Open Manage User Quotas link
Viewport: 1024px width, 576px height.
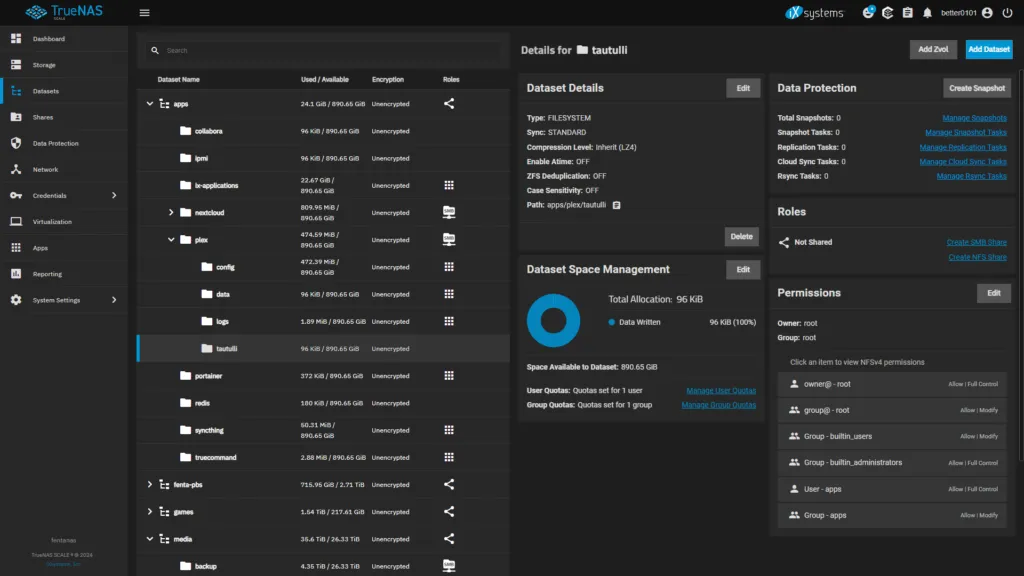(723, 391)
